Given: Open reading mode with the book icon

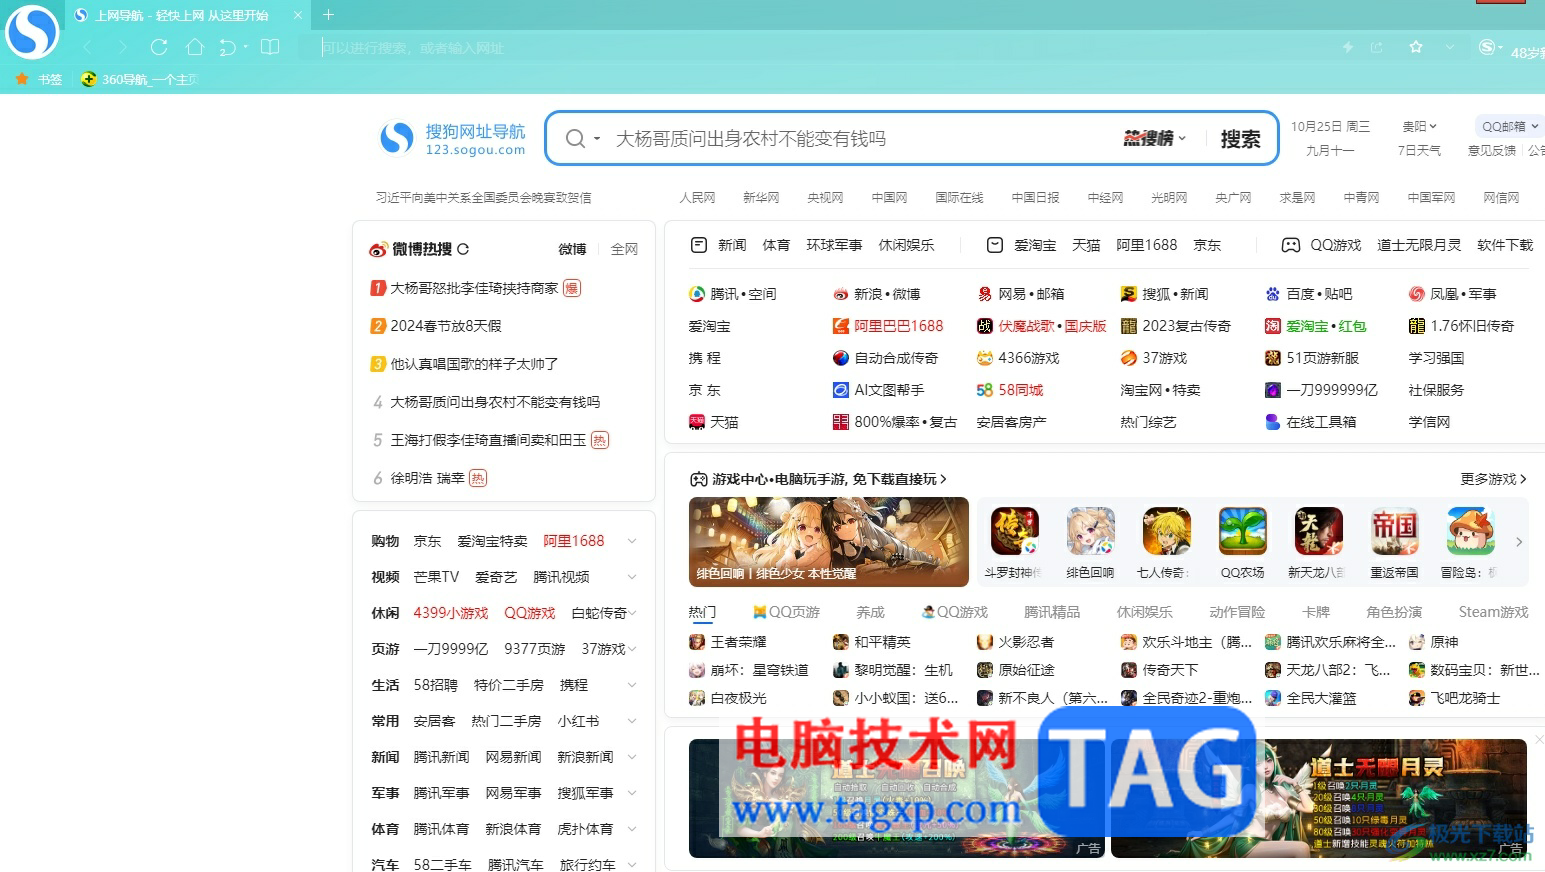Looking at the screenshot, I should click(270, 46).
